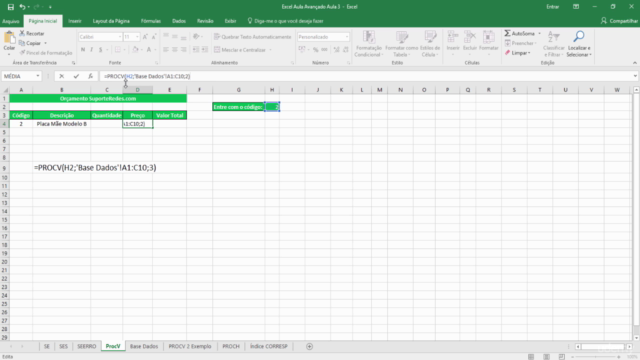The width and height of the screenshot is (640, 360).
Task: Click the Compartilhar share button
Action: click(x=619, y=21)
